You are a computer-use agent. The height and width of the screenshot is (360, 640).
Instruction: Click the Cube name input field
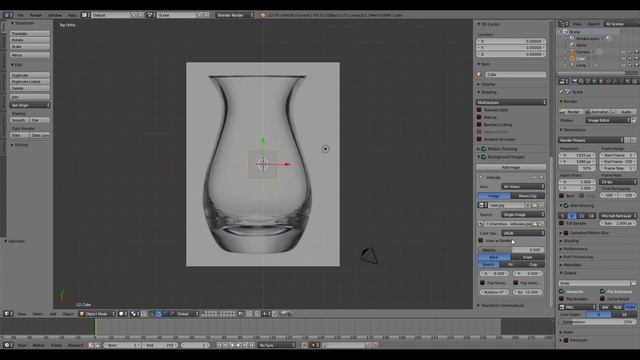[515, 74]
